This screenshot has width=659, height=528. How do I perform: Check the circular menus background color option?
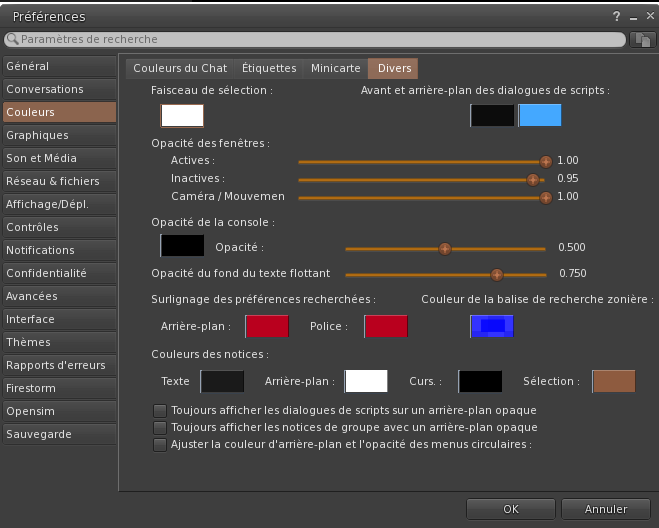click(160, 444)
